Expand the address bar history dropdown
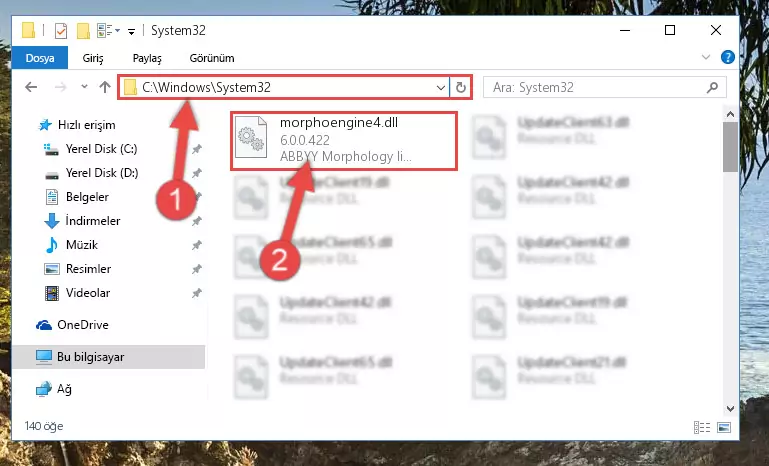The height and width of the screenshot is (466, 769). point(440,88)
